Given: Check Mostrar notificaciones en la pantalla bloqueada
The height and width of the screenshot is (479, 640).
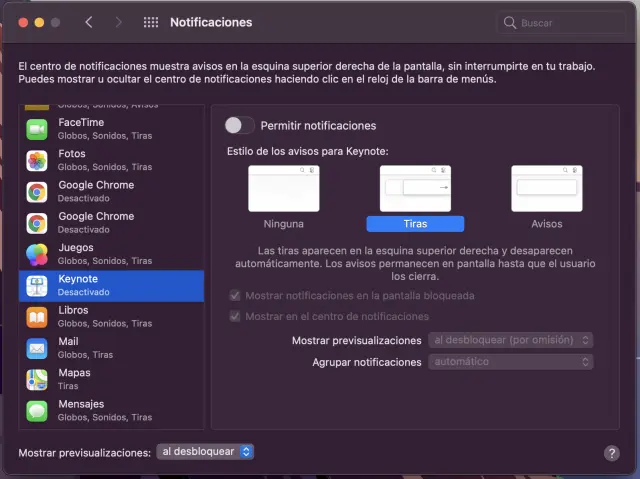Looking at the screenshot, I should click(x=235, y=295).
